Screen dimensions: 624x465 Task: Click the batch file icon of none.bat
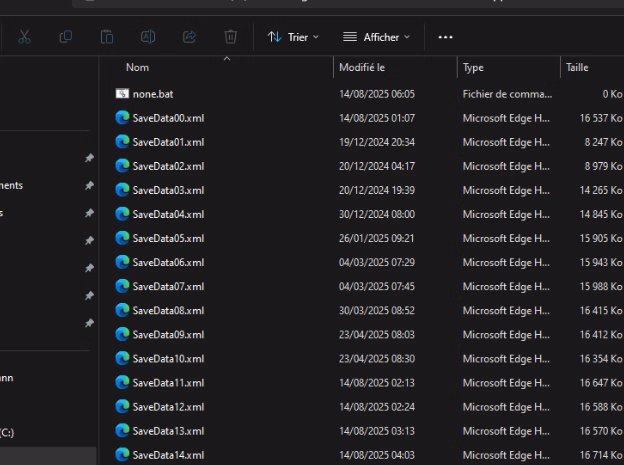coord(122,94)
